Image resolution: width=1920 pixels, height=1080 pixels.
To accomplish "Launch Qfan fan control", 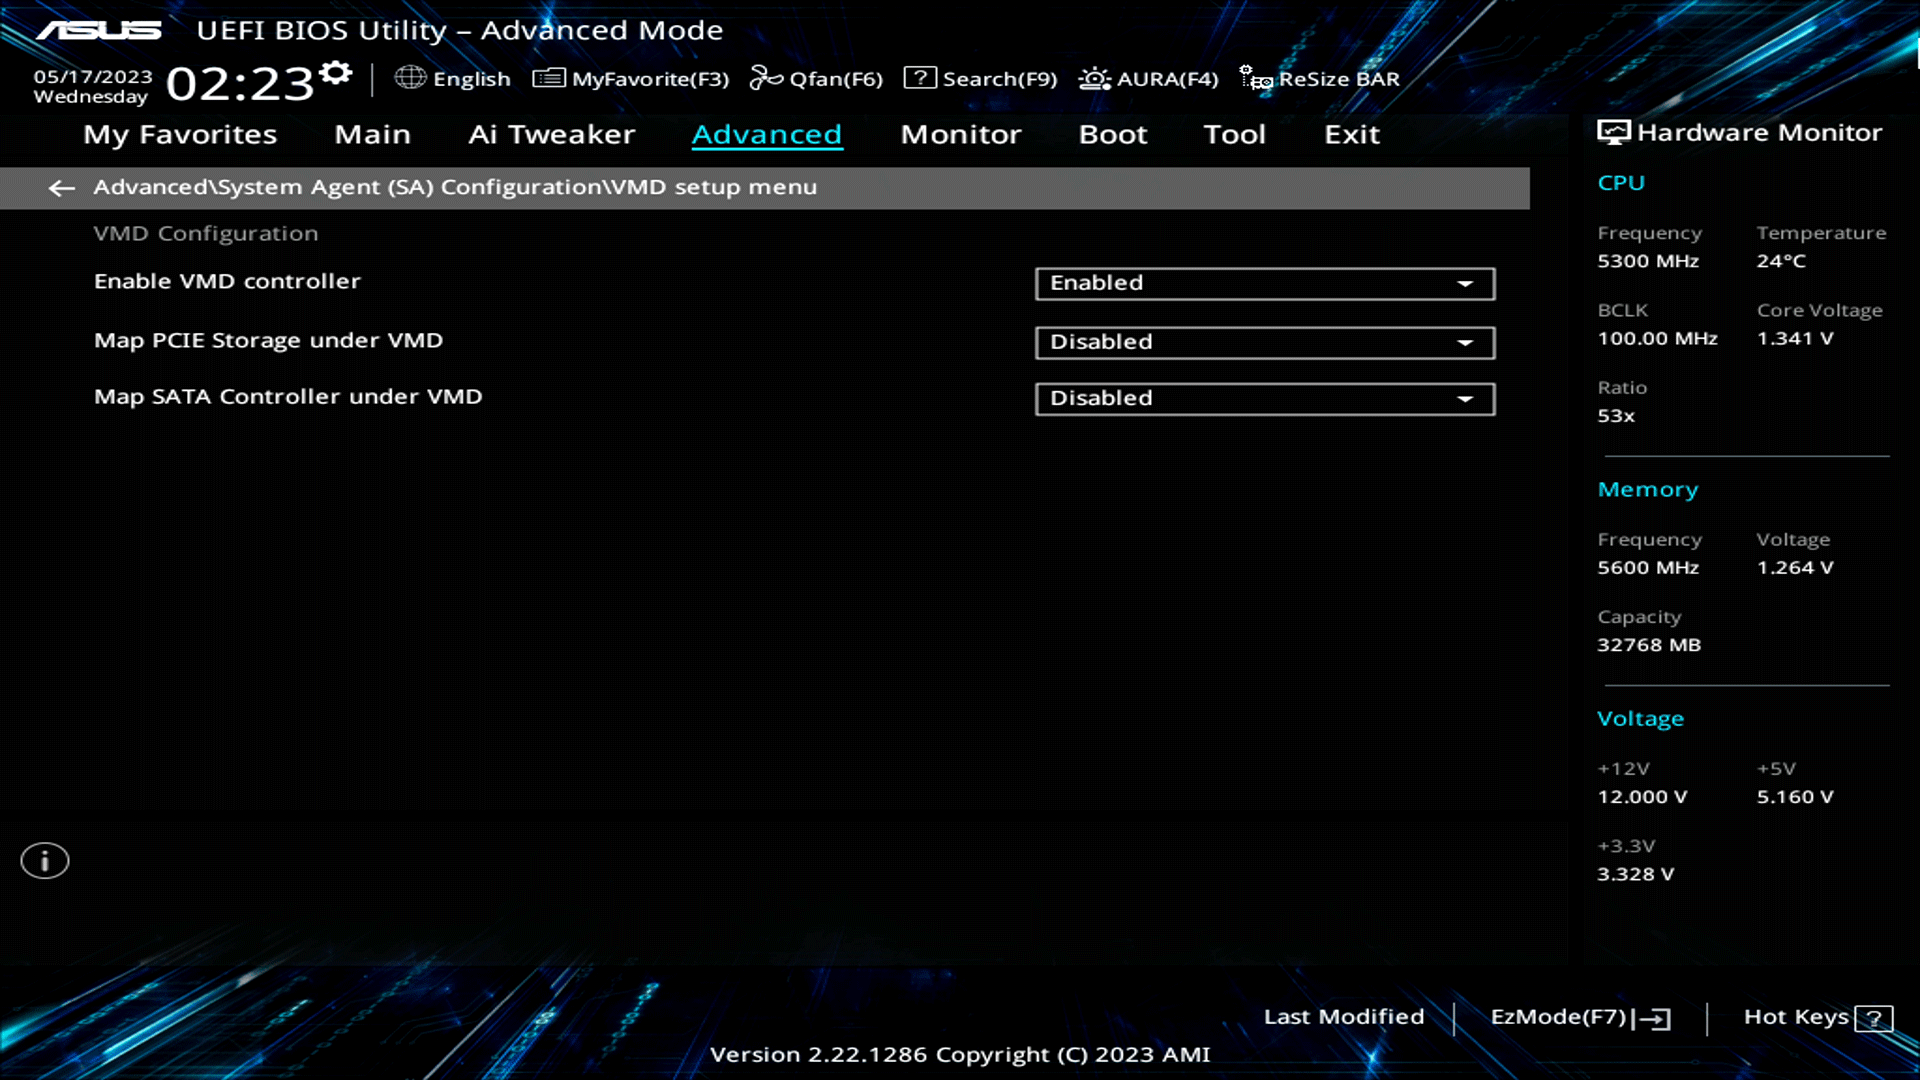I will (766, 77).
